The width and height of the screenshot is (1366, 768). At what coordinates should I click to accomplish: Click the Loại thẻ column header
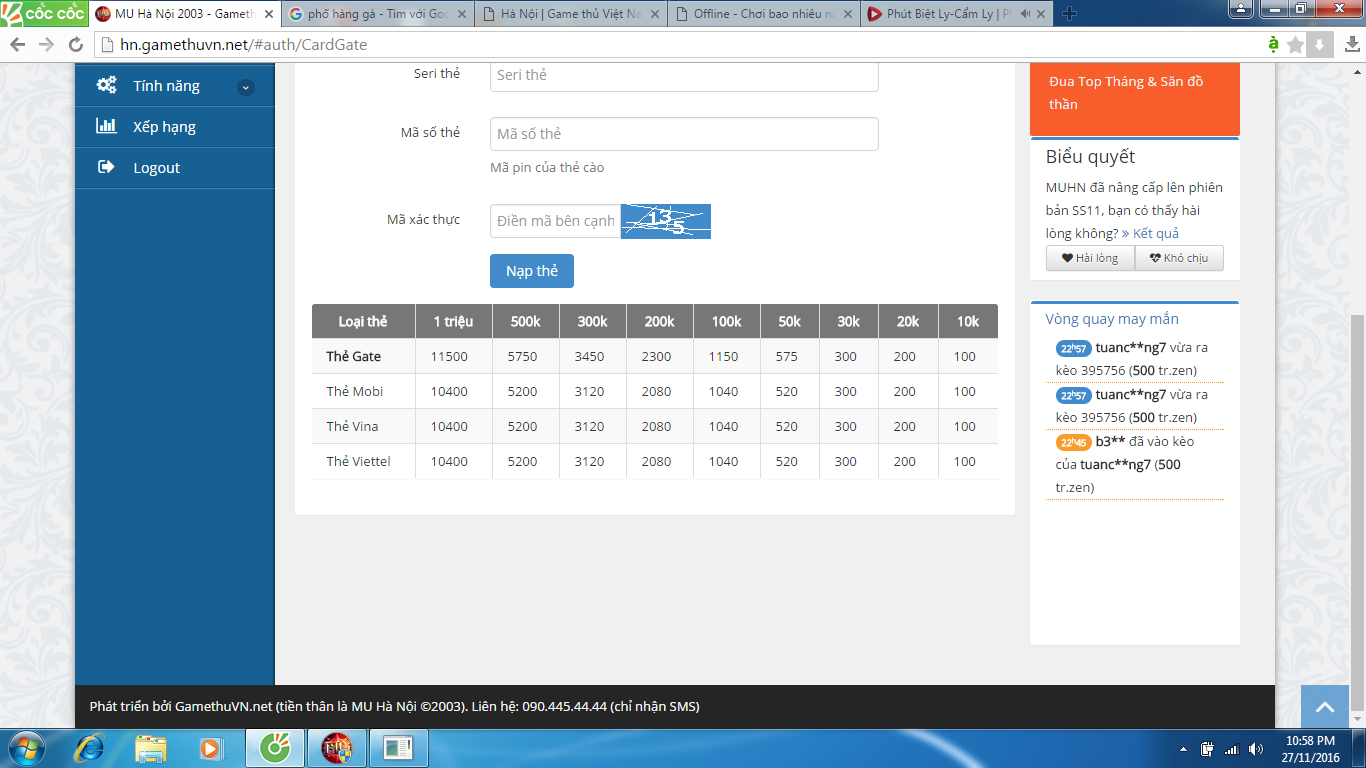pyautogui.click(x=363, y=321)
